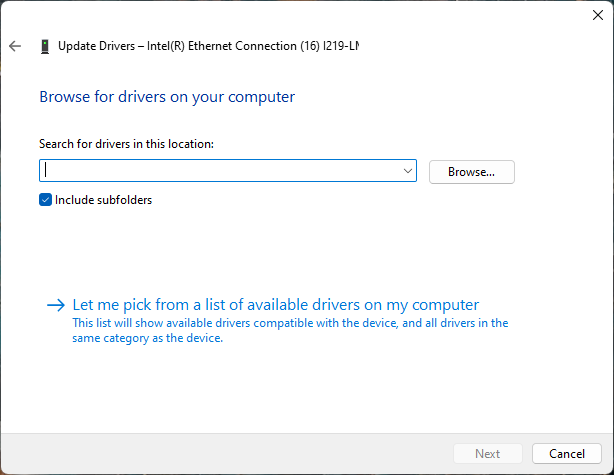Click inside the driver location path field
The width and height of the screenshot is (614, 475).
[220, 171]
